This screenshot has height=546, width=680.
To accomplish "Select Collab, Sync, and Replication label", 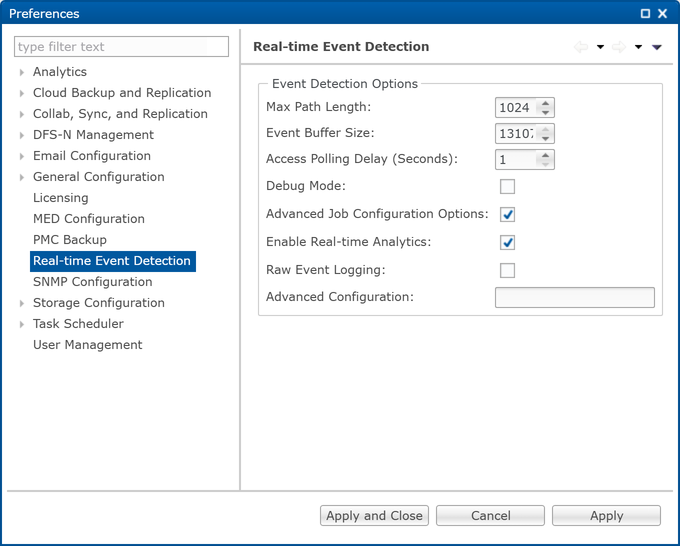I will [x=120, y=114].
